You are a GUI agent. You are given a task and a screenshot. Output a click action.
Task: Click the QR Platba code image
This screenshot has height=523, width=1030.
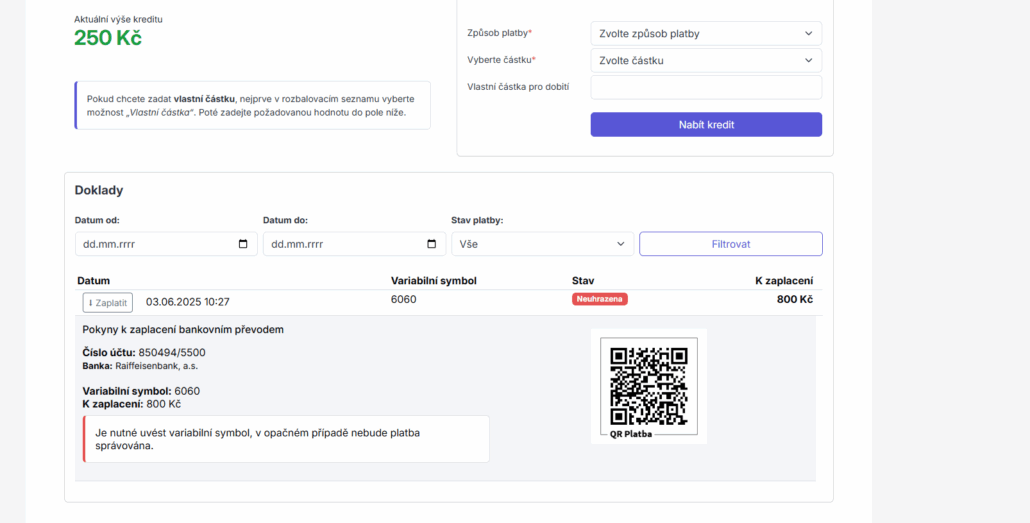click(x=649, y=384)
